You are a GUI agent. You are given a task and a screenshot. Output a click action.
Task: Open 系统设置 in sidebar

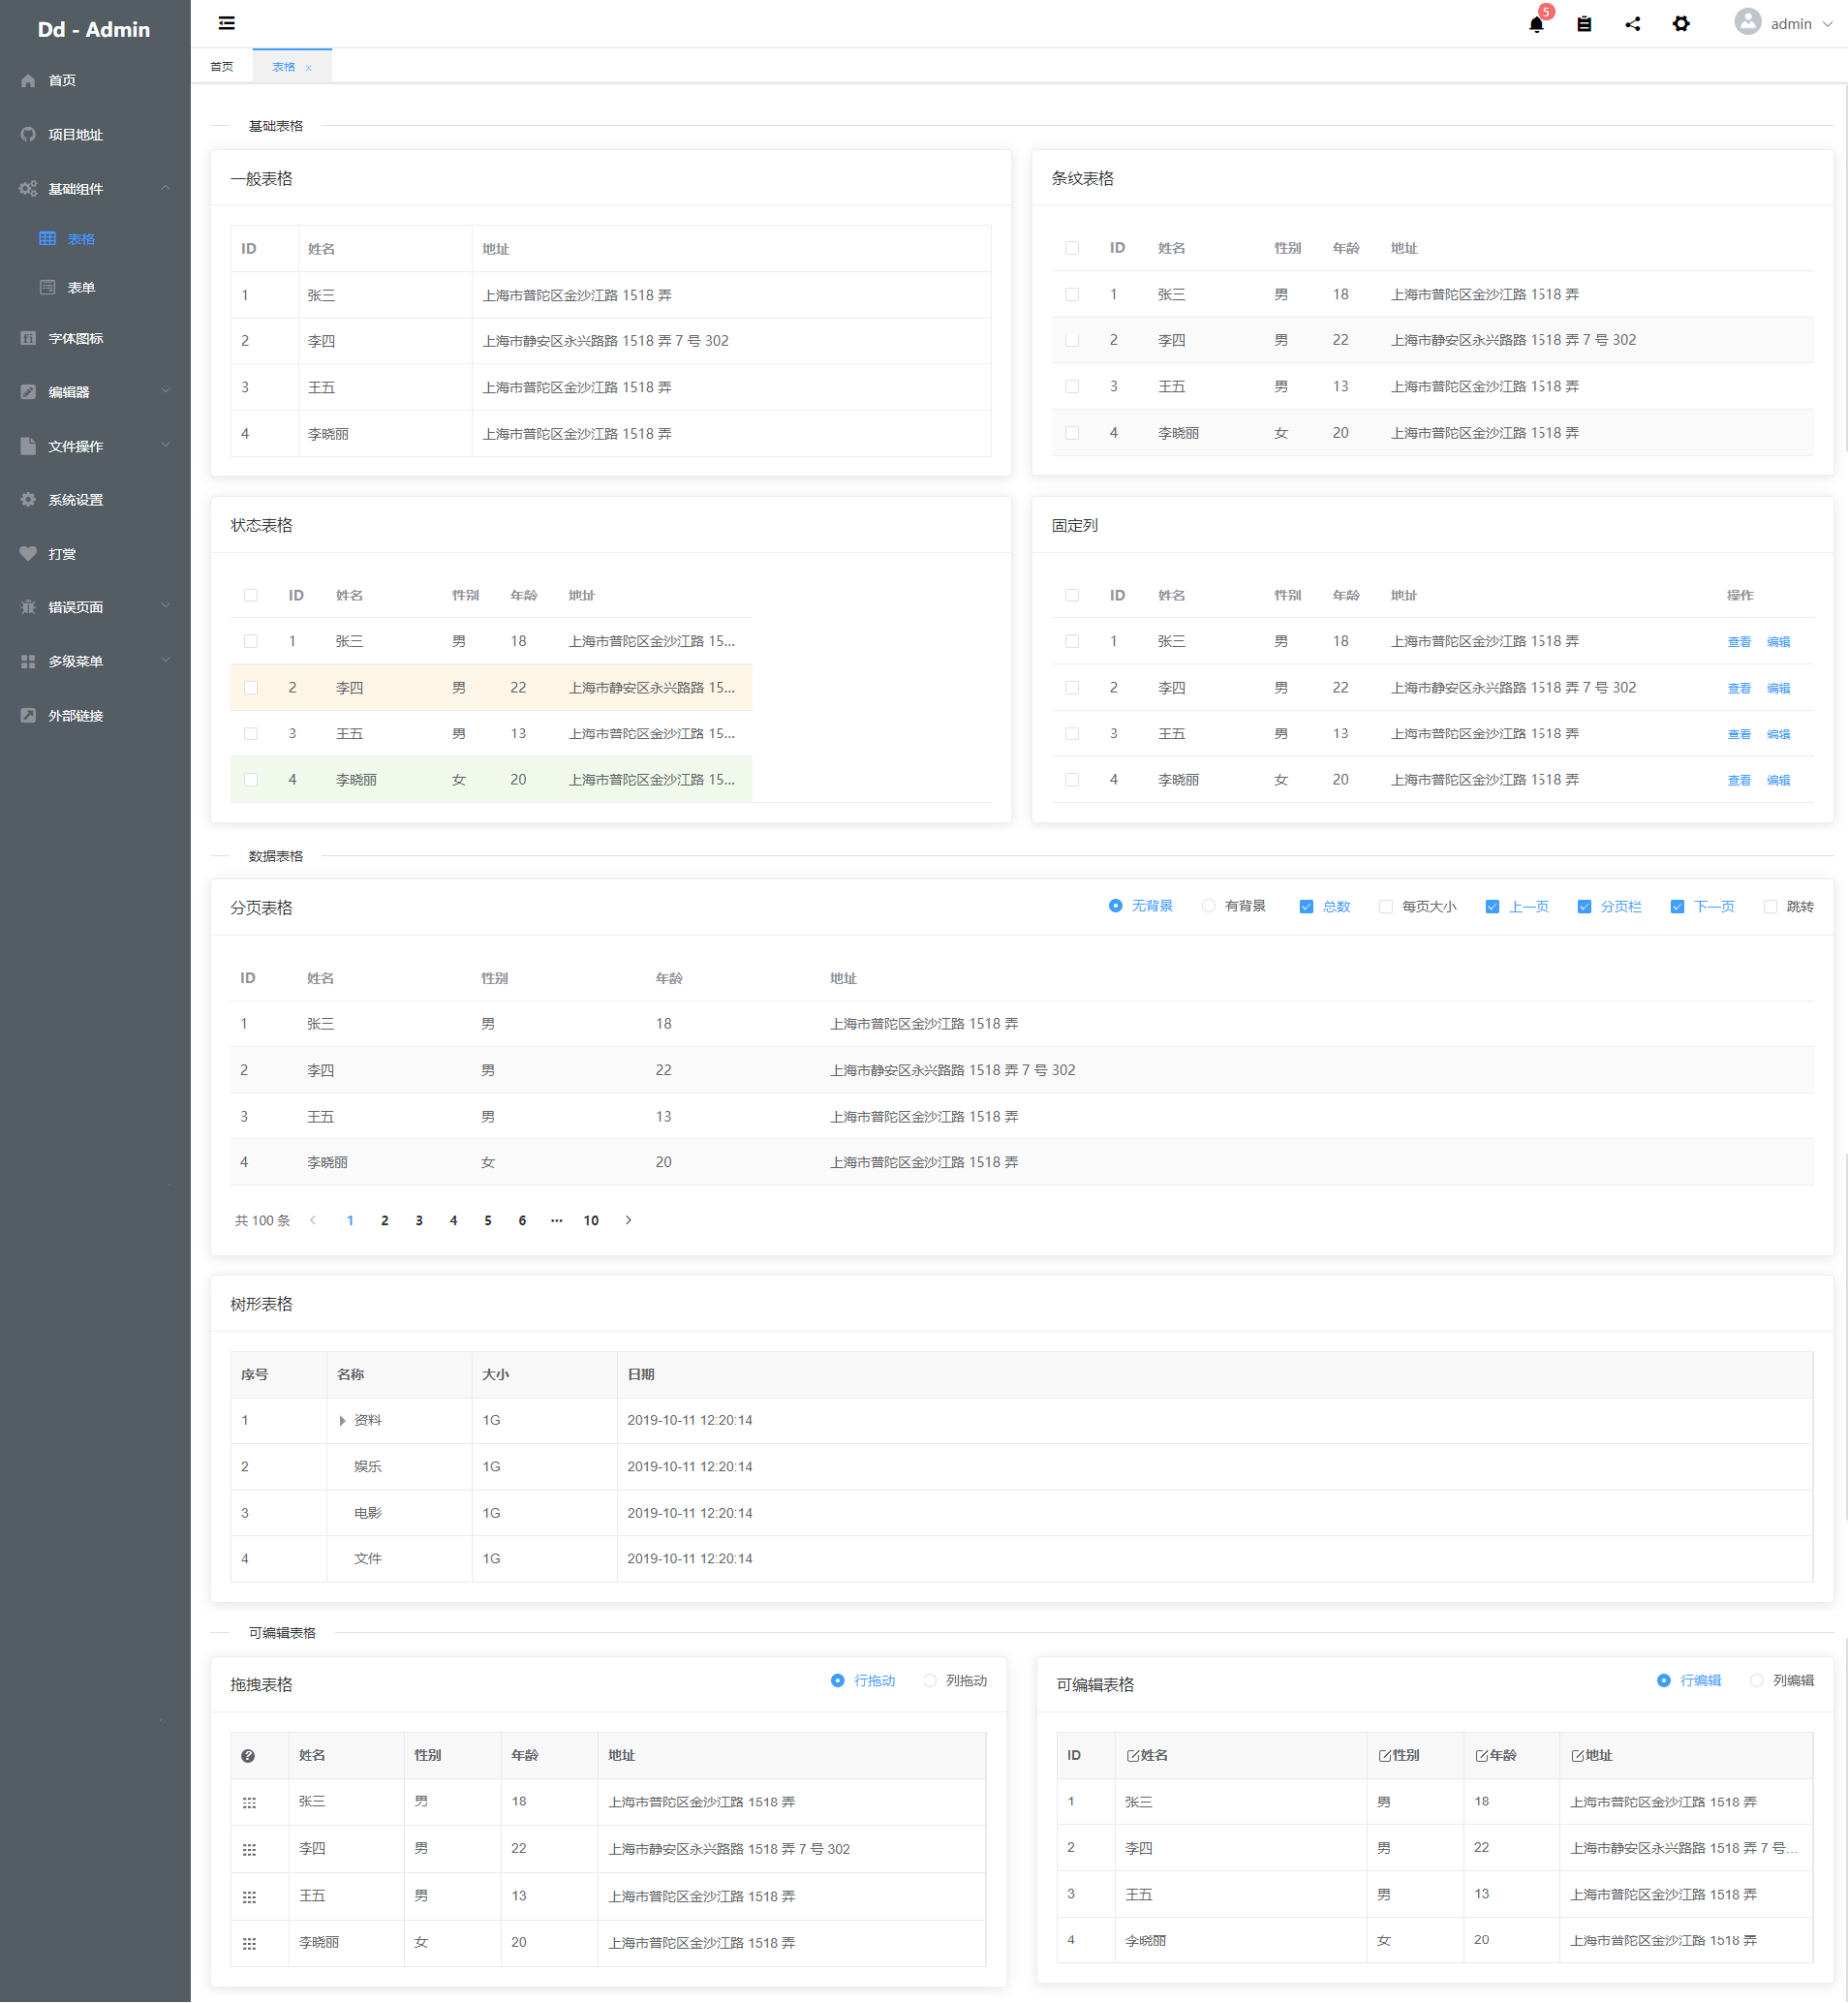[x=95, y=500]
